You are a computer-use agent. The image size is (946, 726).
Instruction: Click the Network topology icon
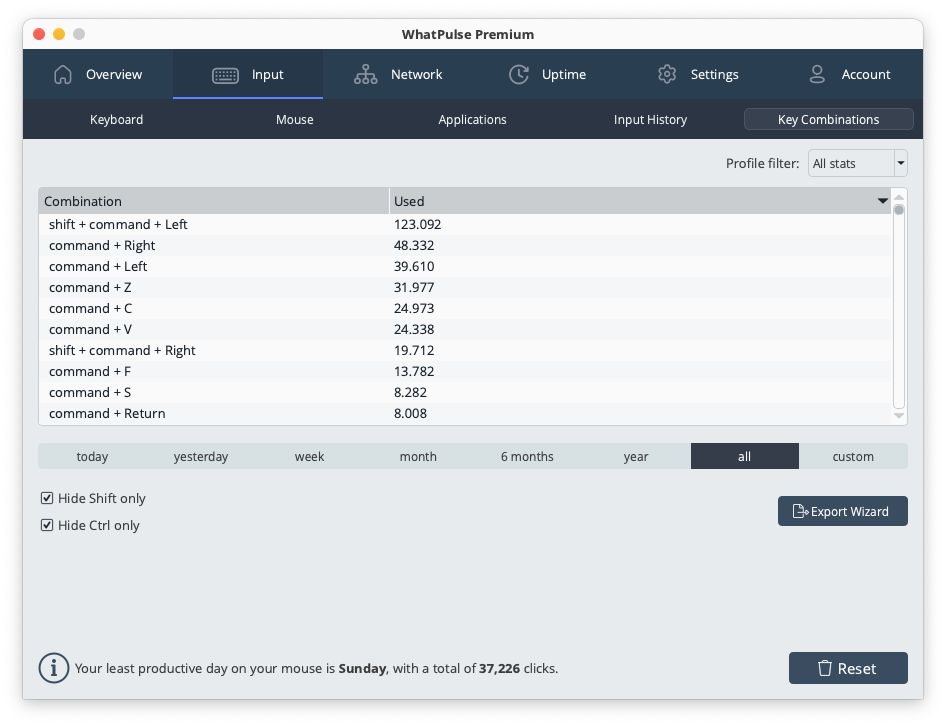click(365, 75)
